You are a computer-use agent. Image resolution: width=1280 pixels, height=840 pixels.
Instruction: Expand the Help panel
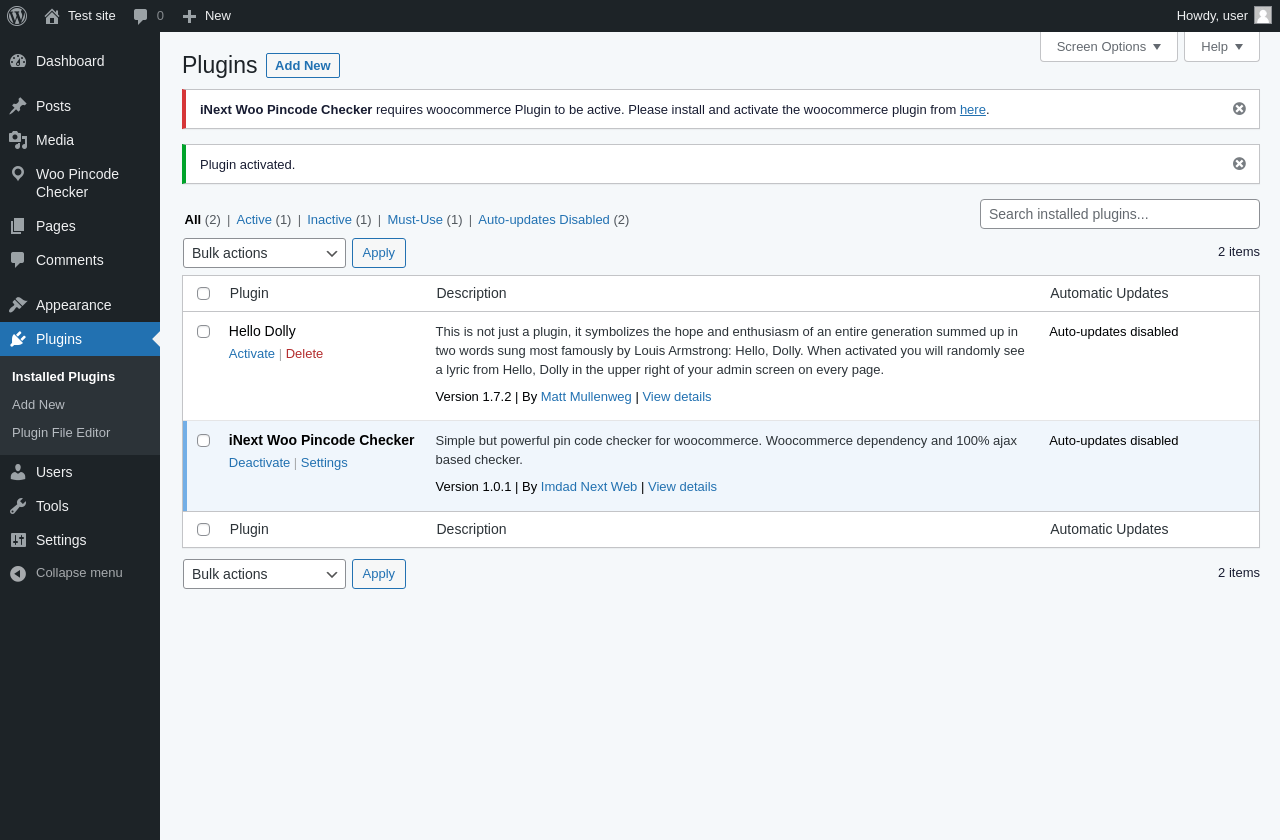1221,46
